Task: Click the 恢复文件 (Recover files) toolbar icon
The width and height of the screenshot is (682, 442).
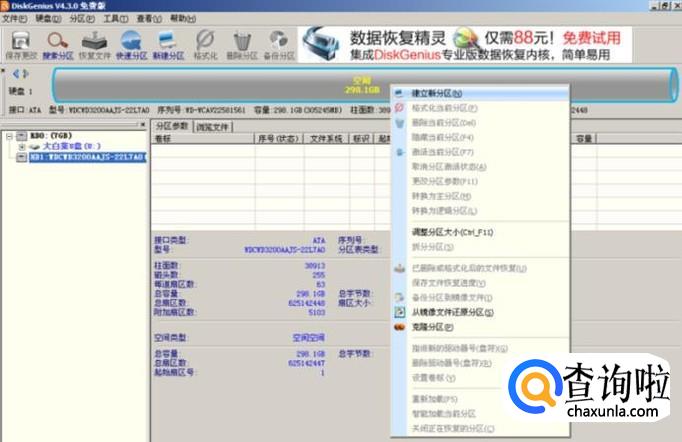Action: click(95, 44)
